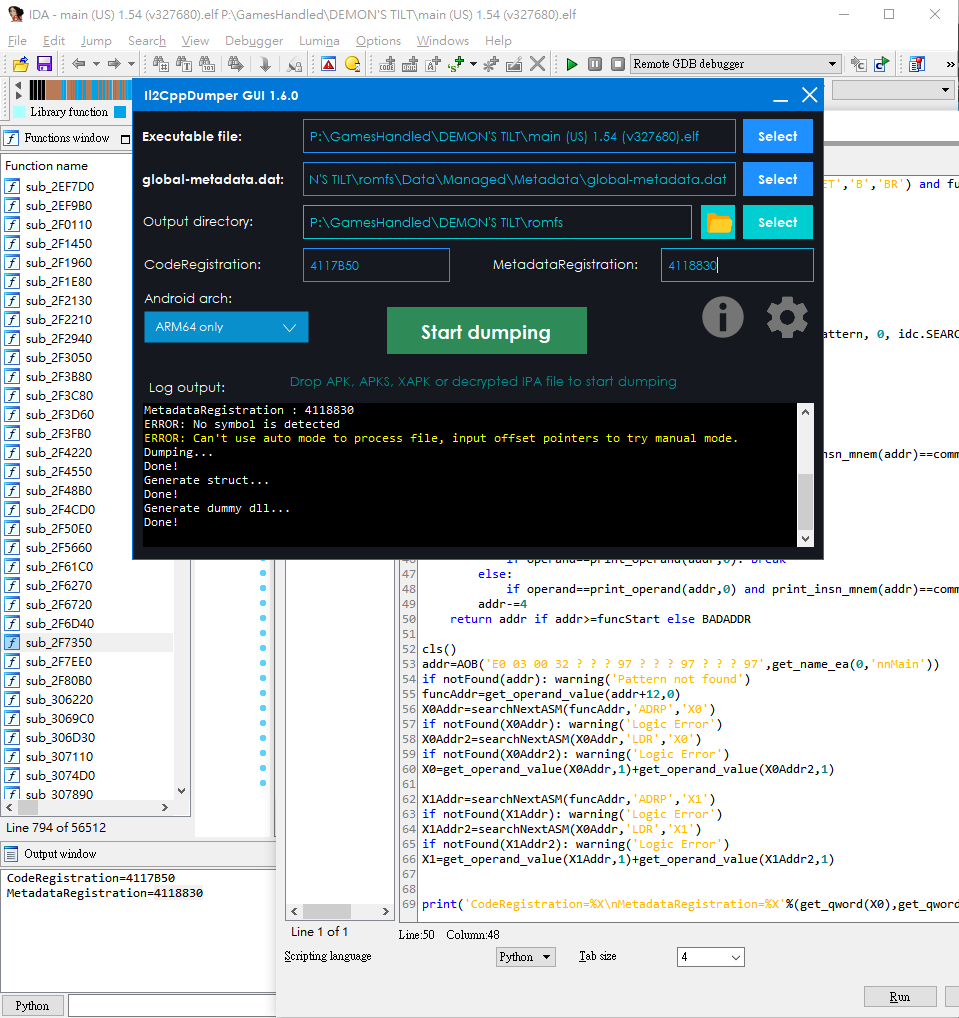Open the Lumina menu
The width and height of the screenshot is (959, 1018).
pos(319,41)
